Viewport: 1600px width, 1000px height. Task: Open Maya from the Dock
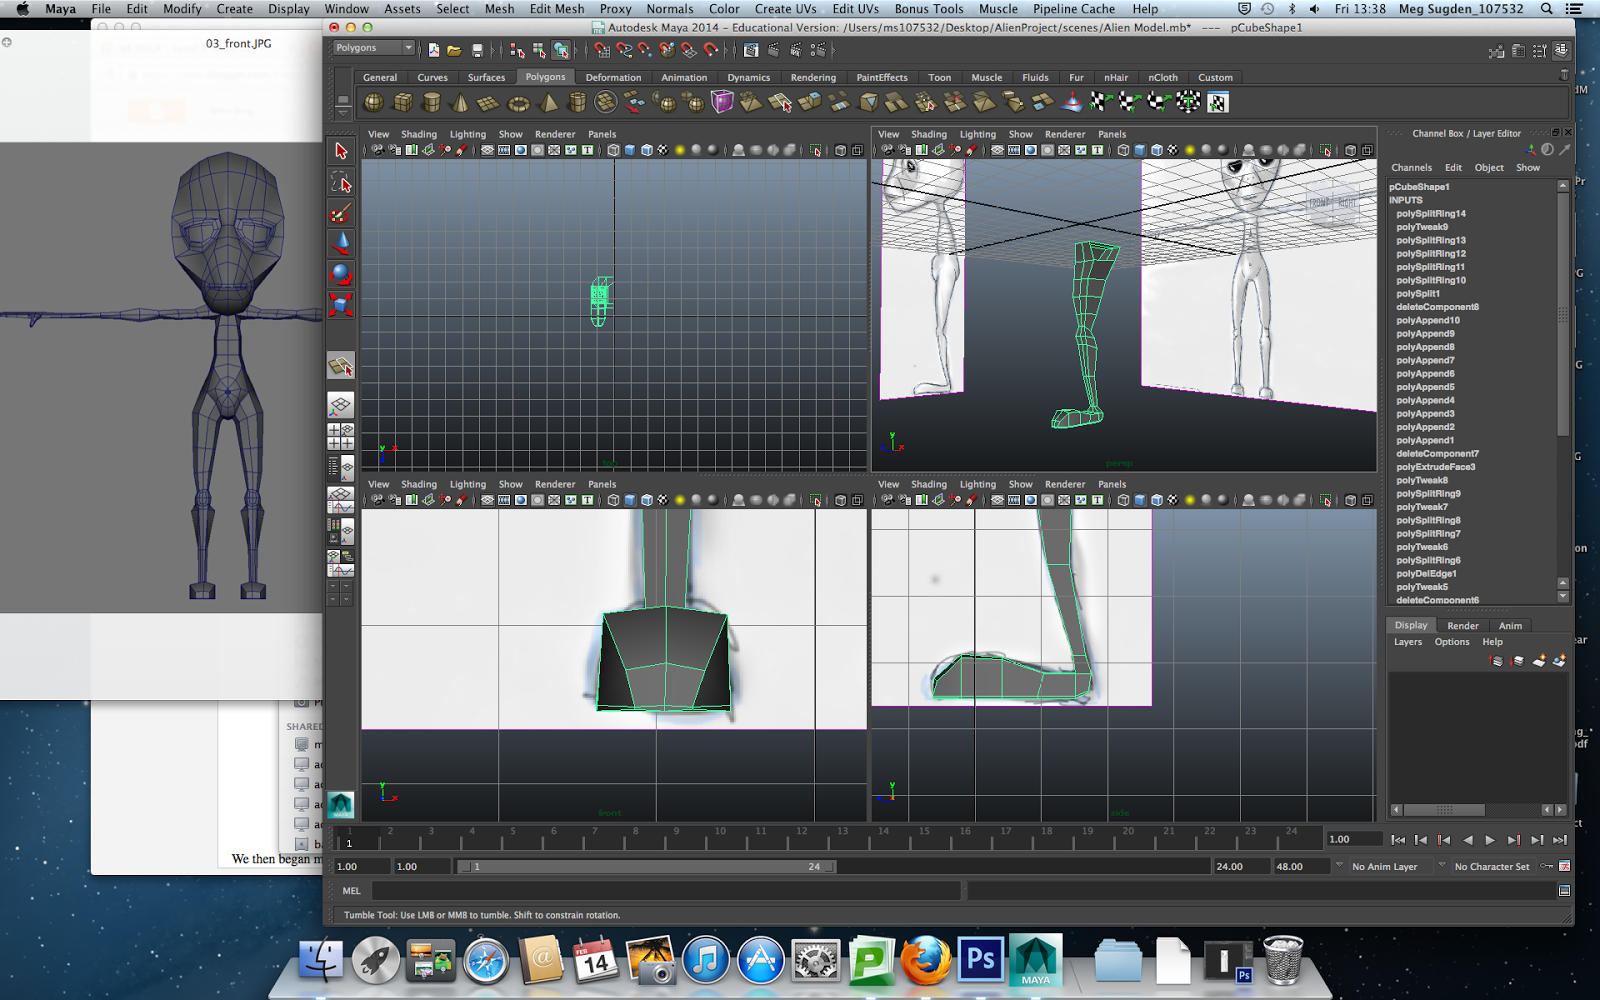[x=1036, y=960]
